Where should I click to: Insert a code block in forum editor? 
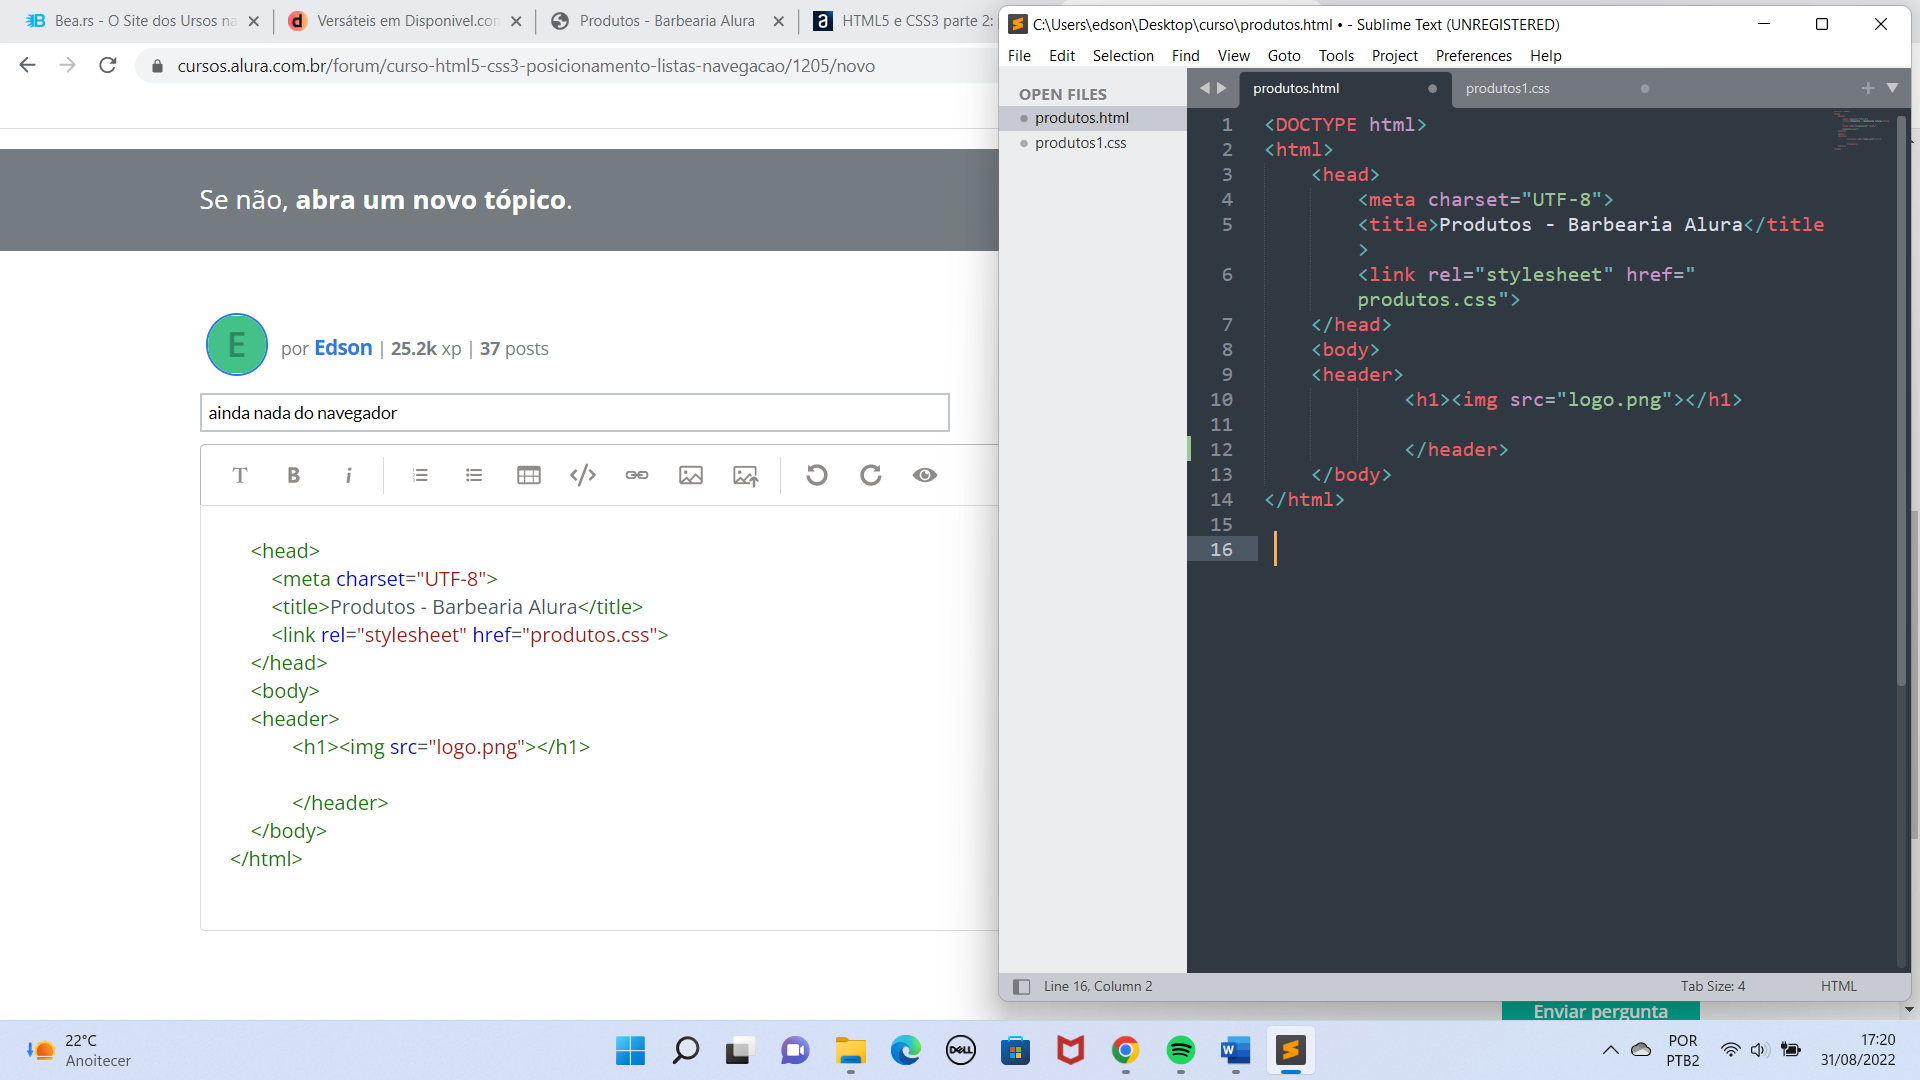(583, 475)
